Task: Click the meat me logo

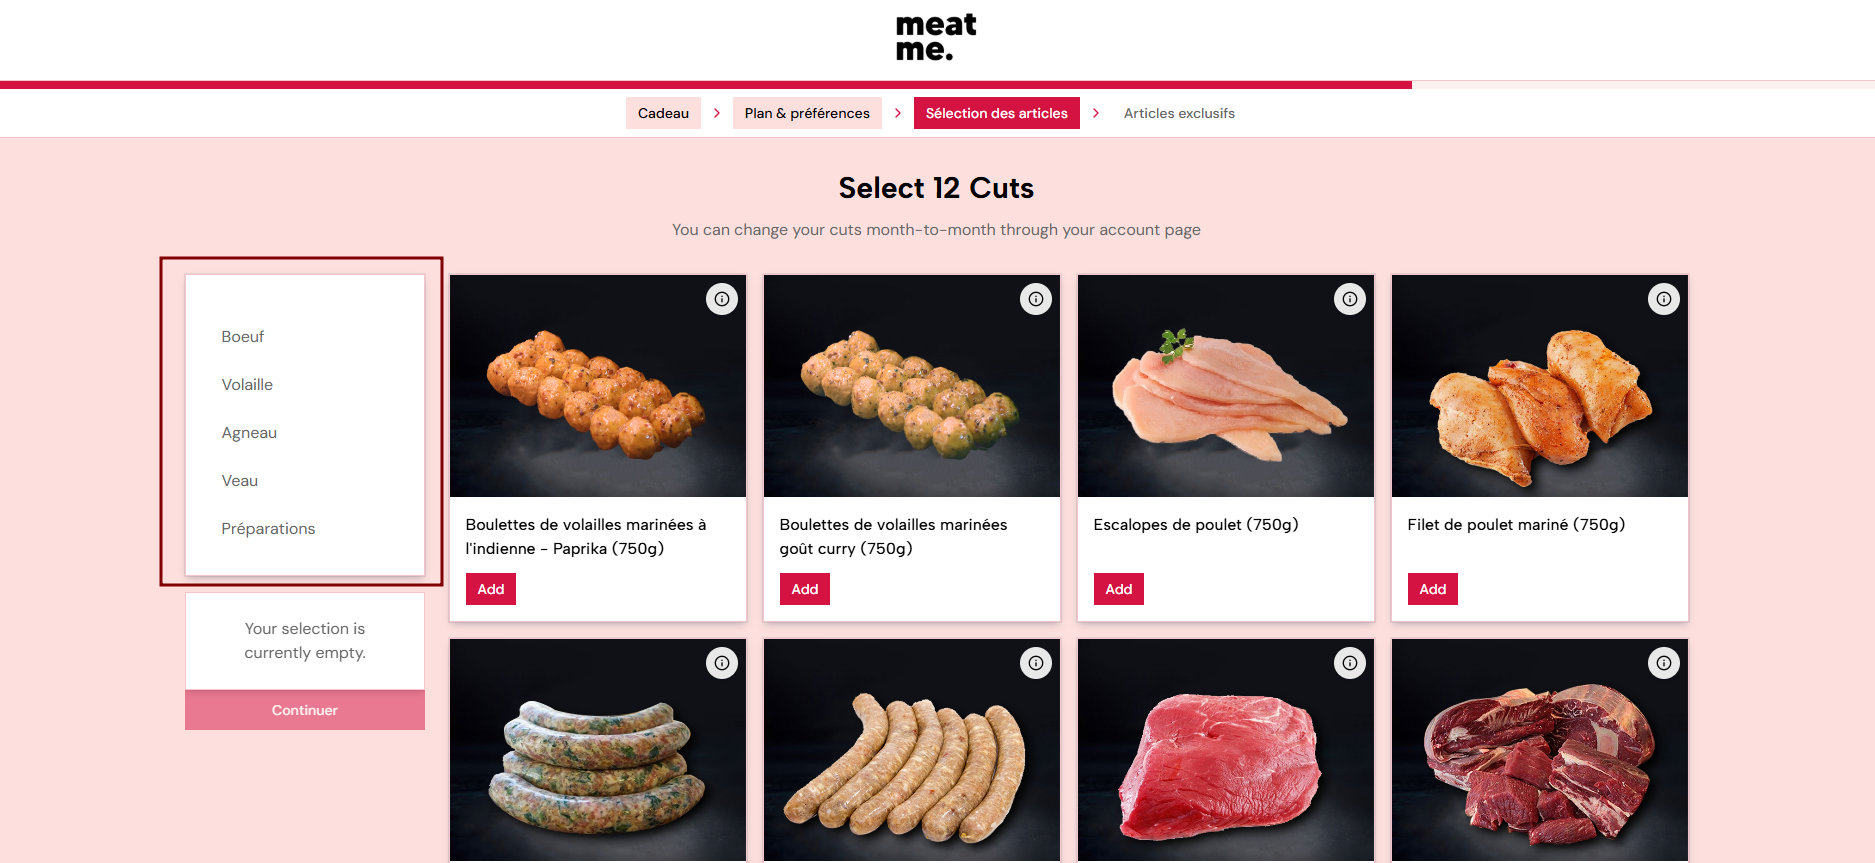Action: [936, 37]
